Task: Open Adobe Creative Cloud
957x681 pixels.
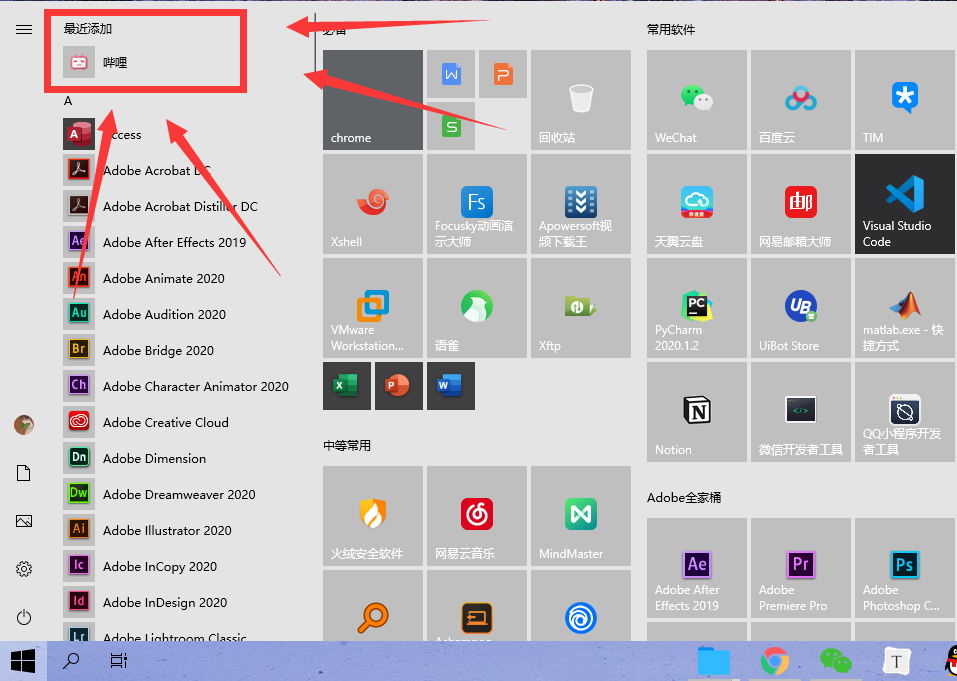Action: (x=183, y=422)
